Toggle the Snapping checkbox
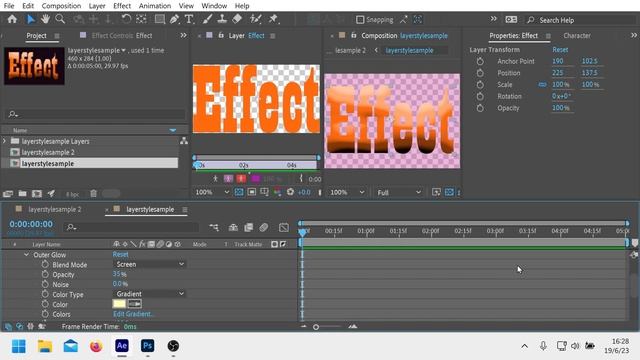 coord(360,20)
